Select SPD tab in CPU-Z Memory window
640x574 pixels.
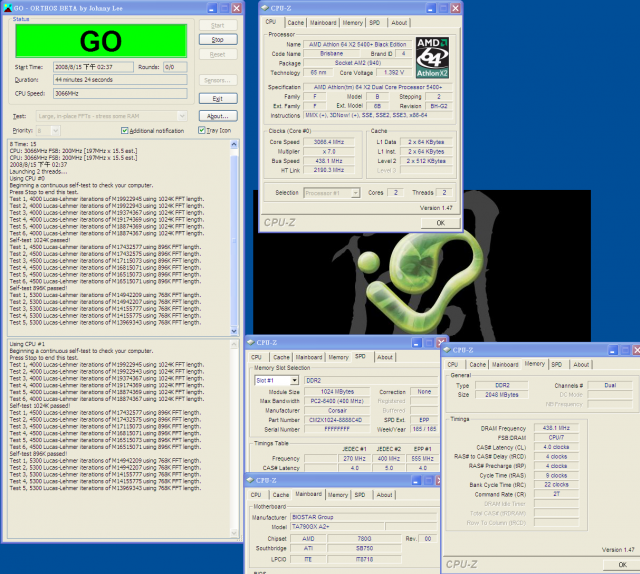tap(557, 365)
